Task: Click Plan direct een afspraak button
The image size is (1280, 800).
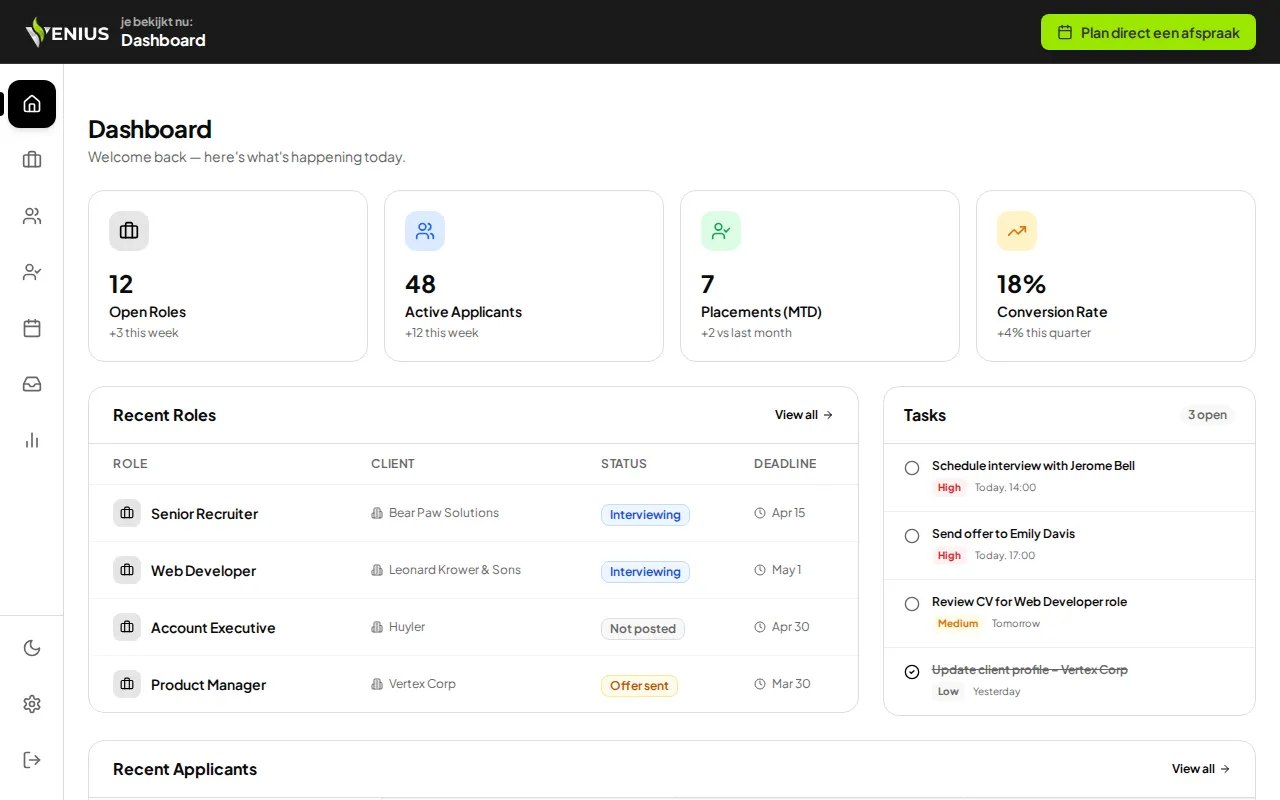Action: pos(1148,32)
